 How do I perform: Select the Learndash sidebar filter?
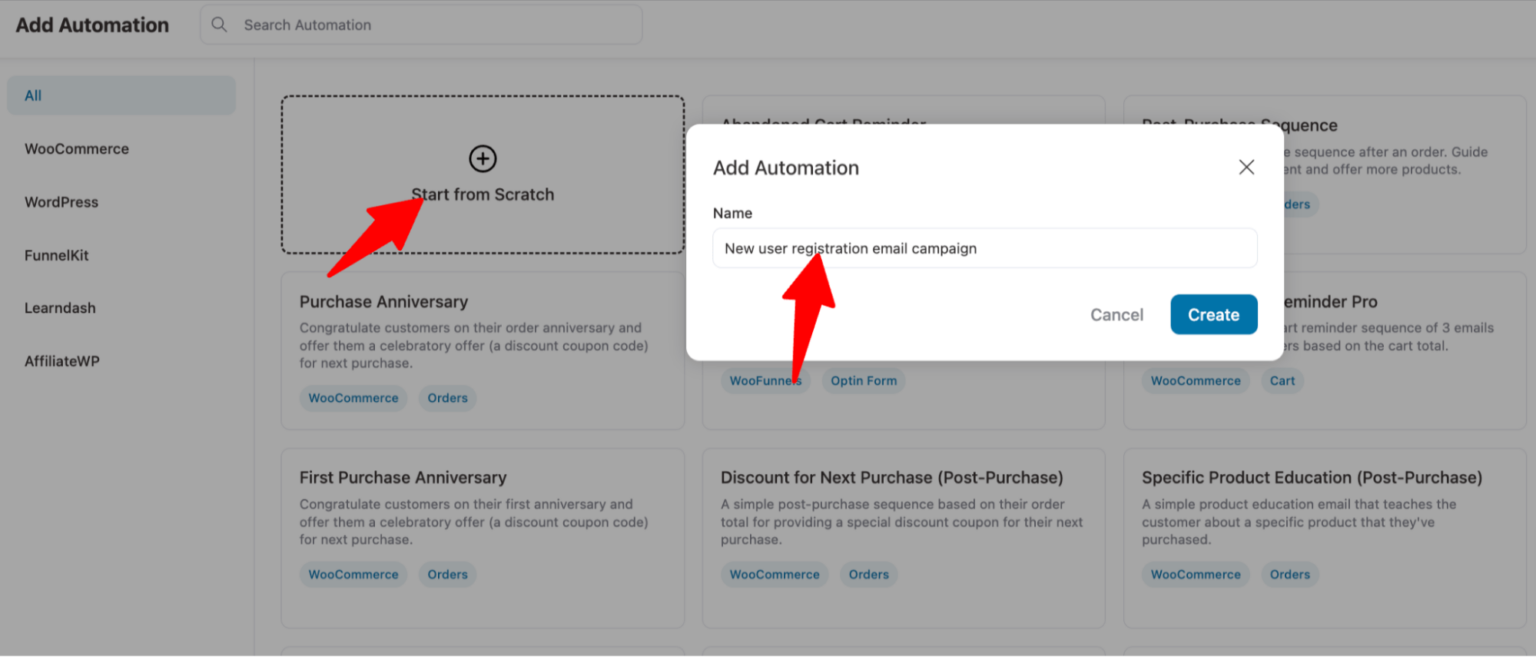click(60, 307)
